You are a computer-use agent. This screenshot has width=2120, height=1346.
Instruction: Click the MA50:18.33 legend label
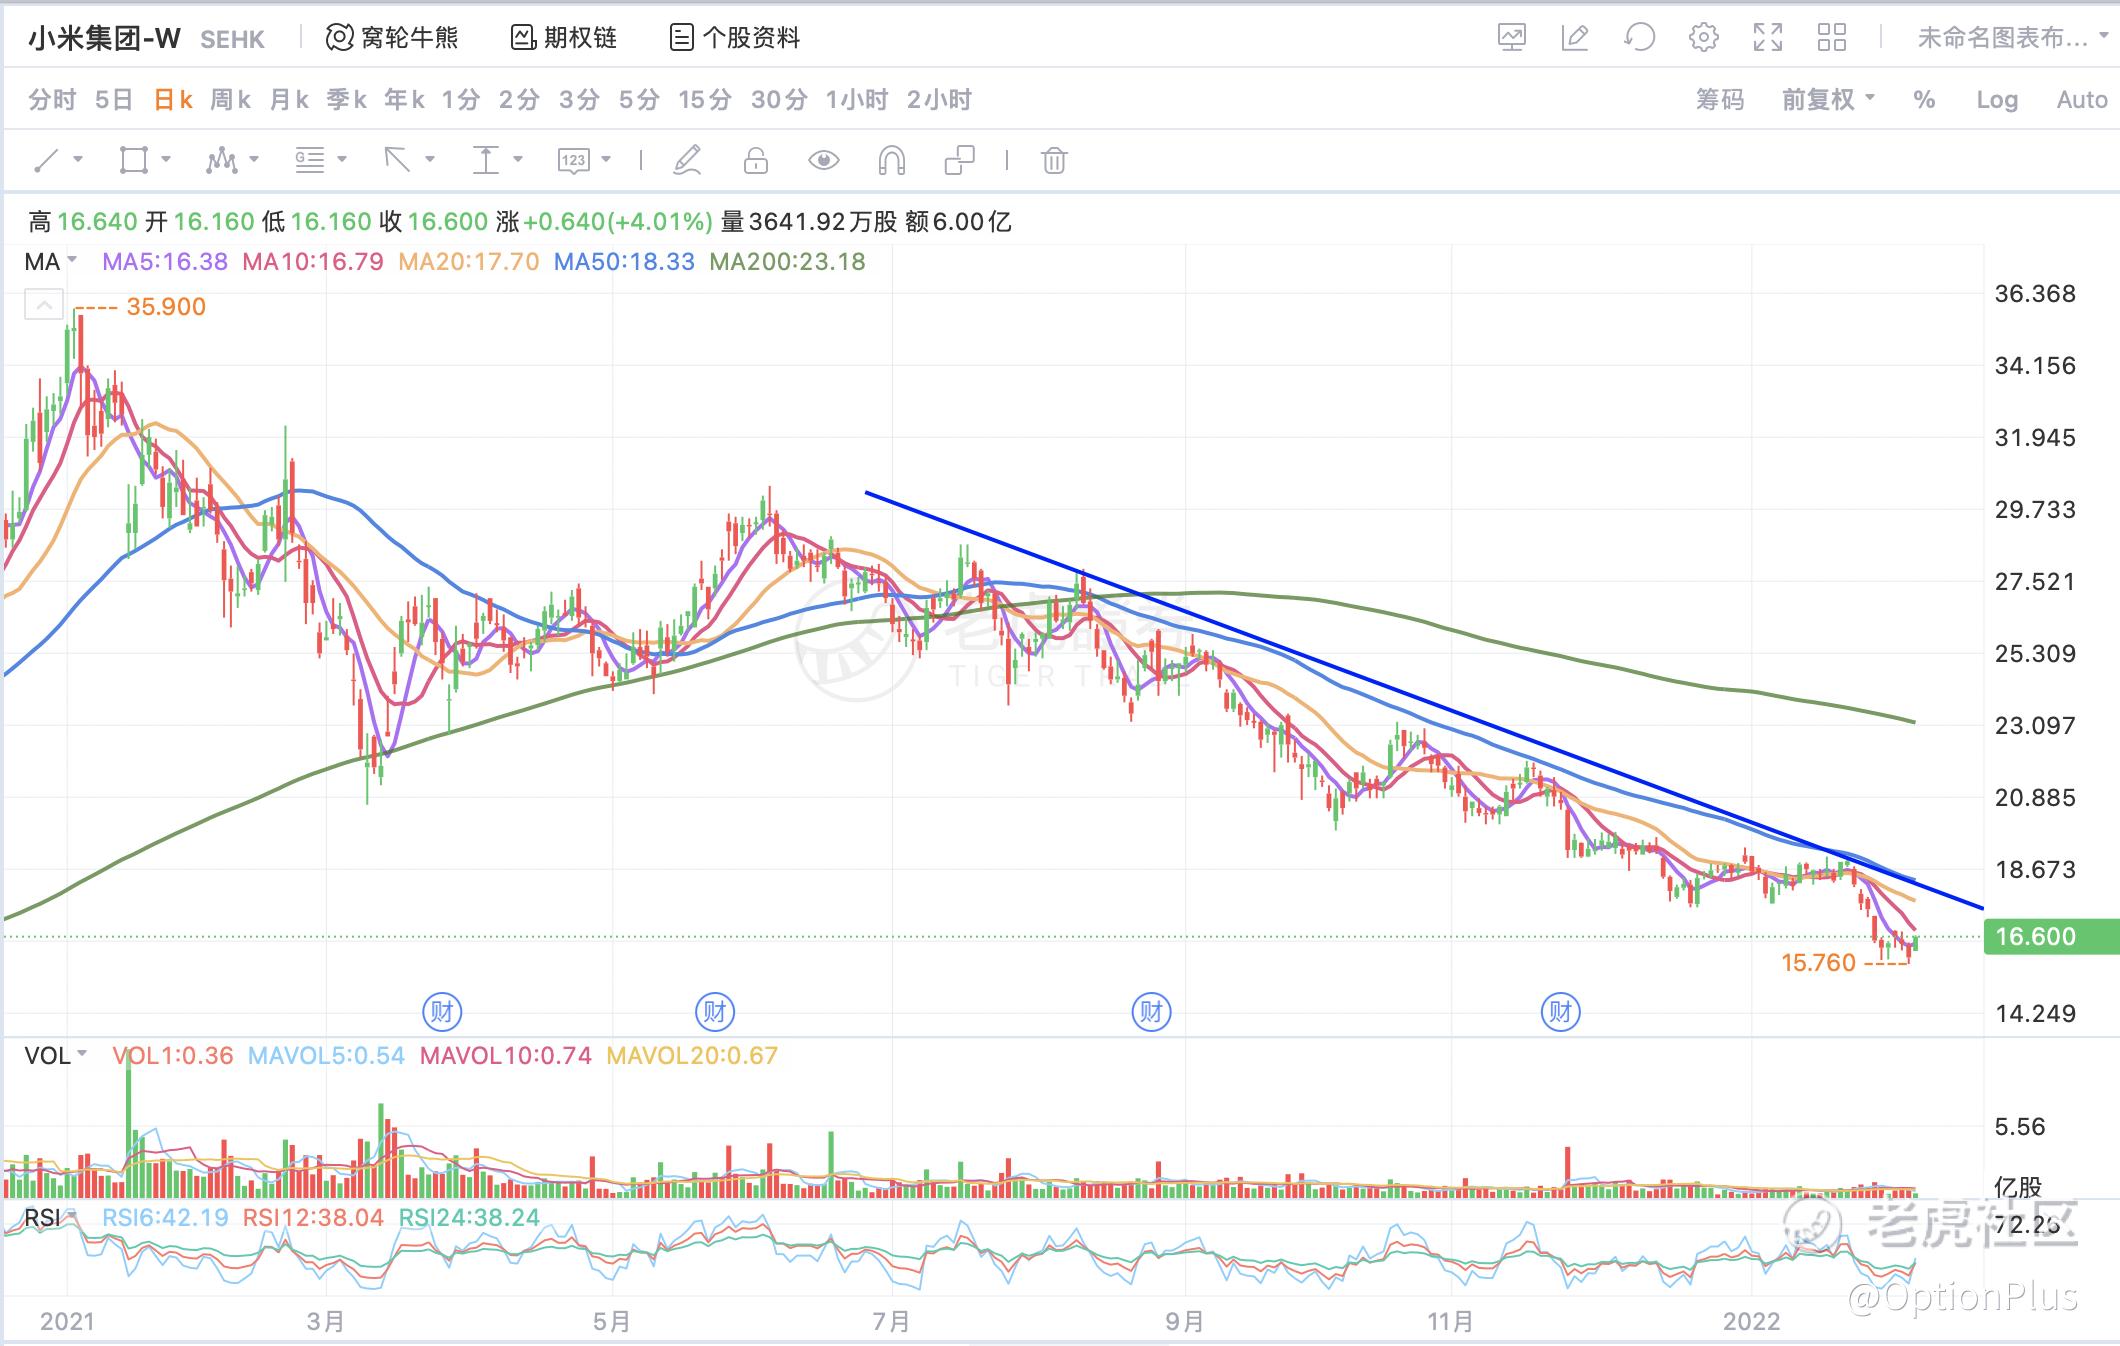[624, 262]
